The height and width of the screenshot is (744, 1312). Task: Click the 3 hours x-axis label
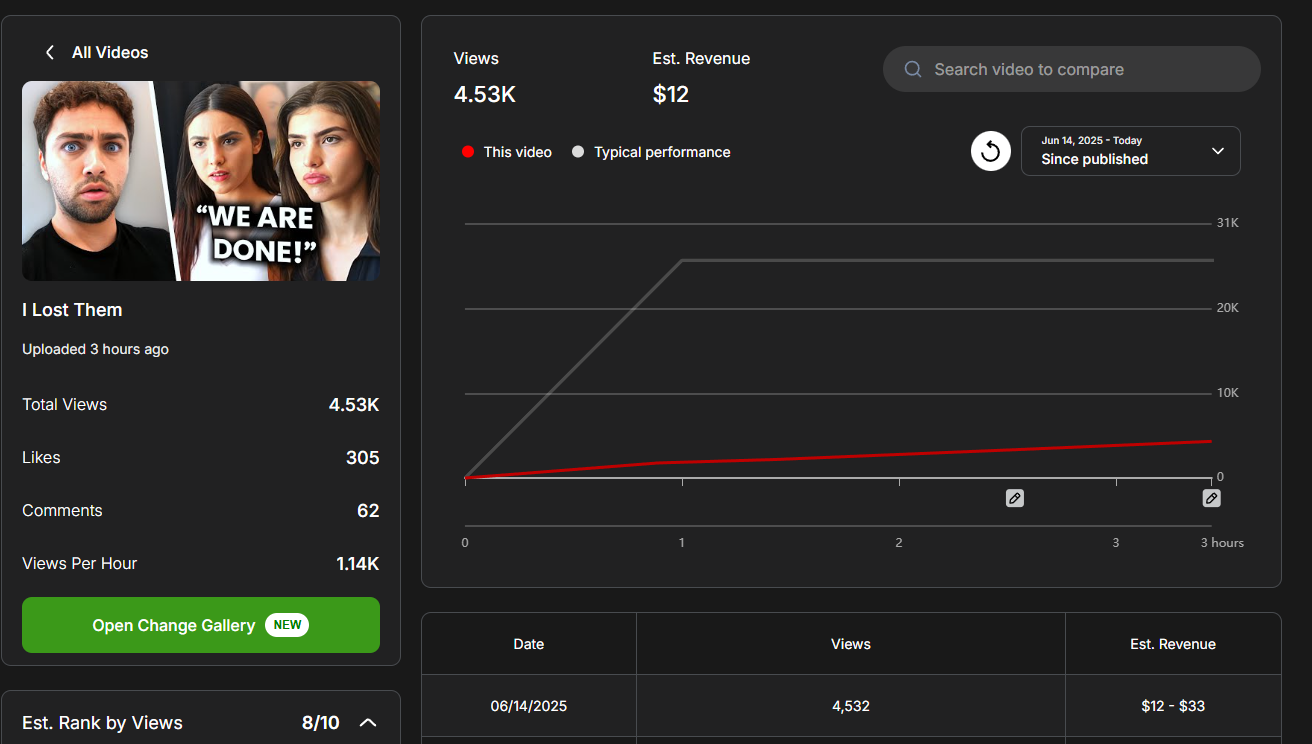1222,543
